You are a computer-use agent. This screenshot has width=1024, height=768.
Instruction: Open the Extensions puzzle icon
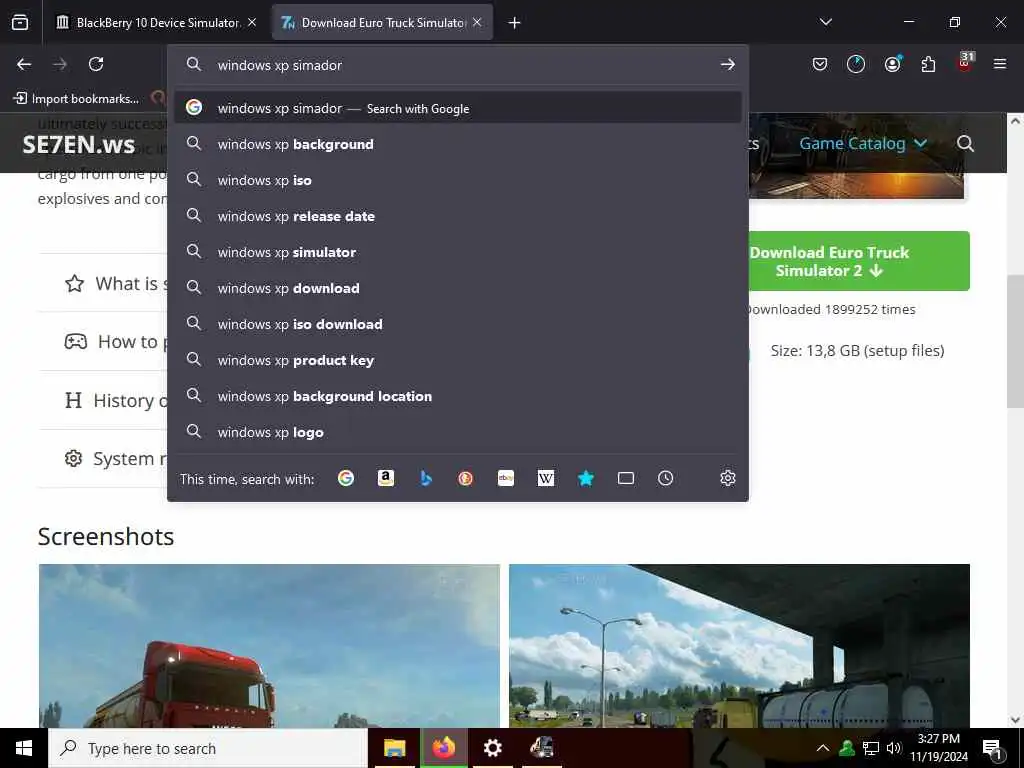[928, 64]
